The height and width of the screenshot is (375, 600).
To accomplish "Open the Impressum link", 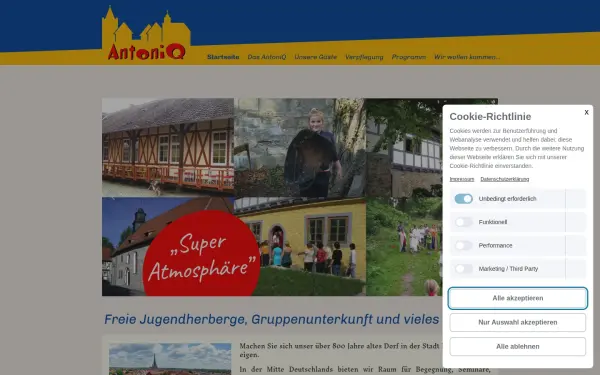I will click(462, 179).
